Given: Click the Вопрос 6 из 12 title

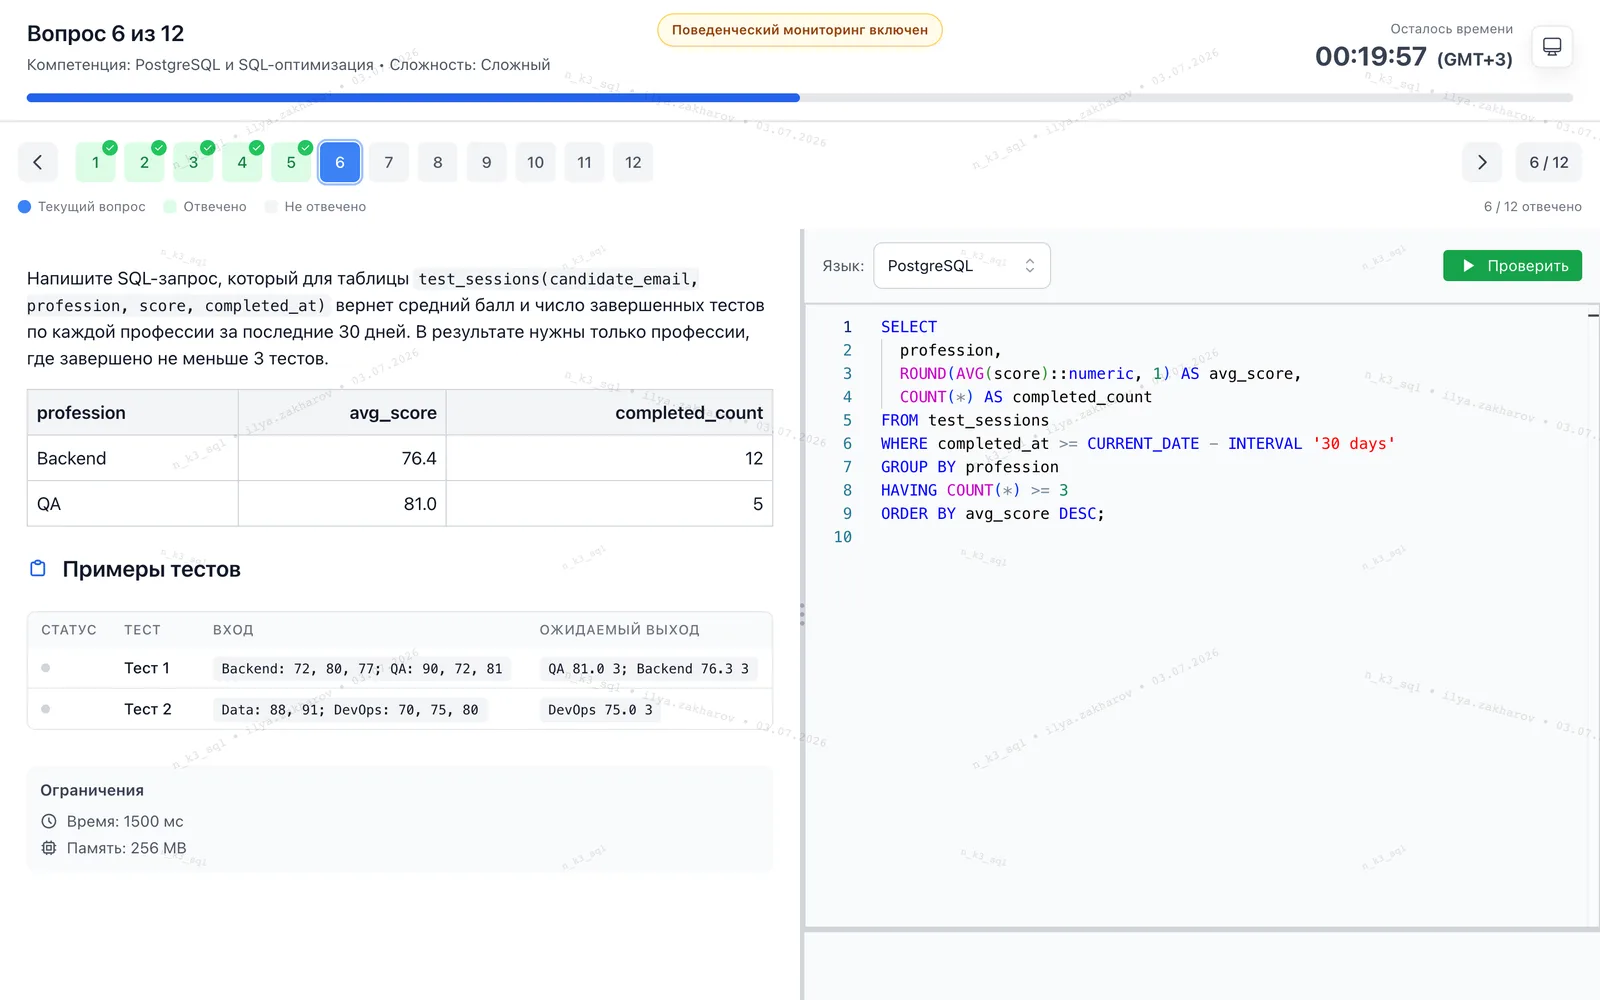Looking at the screenshot, I should coord(106,33).
